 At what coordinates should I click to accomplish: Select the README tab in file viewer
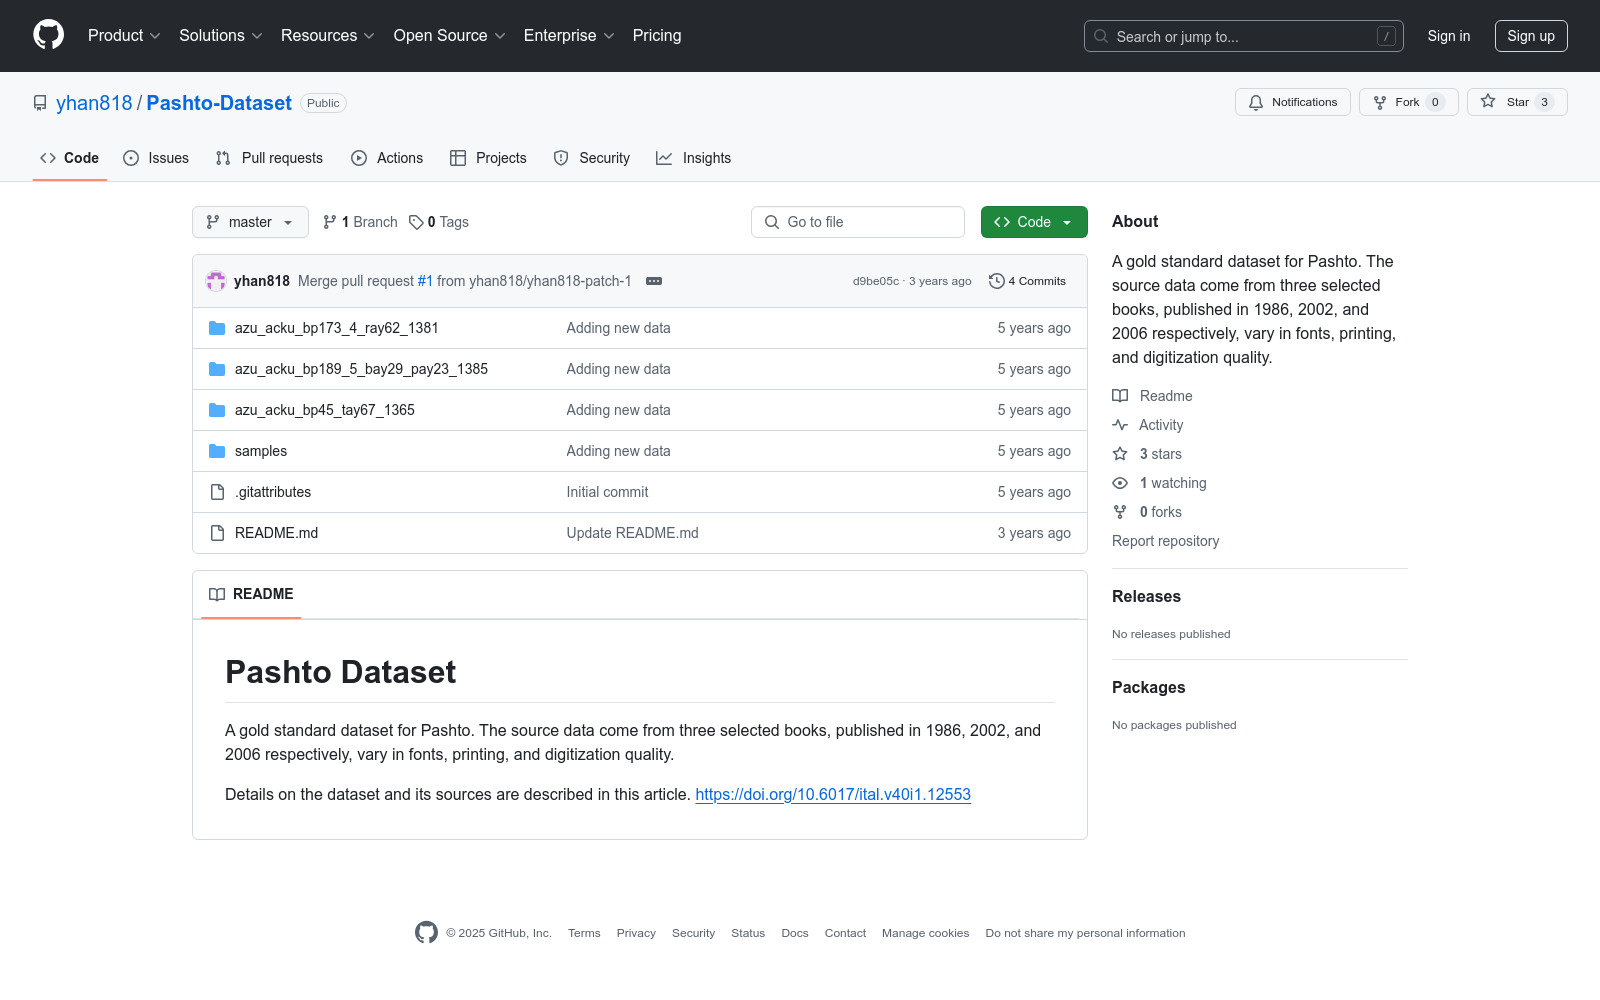[x=251, y=594]
